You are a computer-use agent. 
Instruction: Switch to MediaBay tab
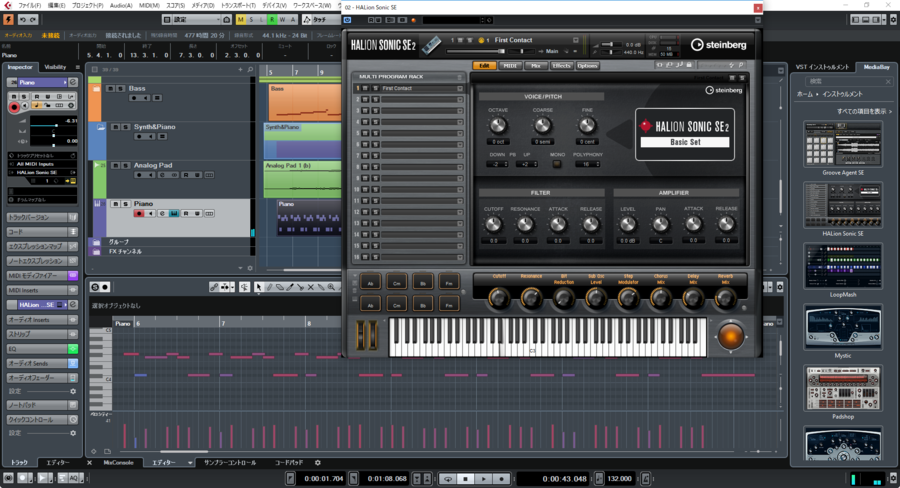pyautogui.click(x=876, y=67)
